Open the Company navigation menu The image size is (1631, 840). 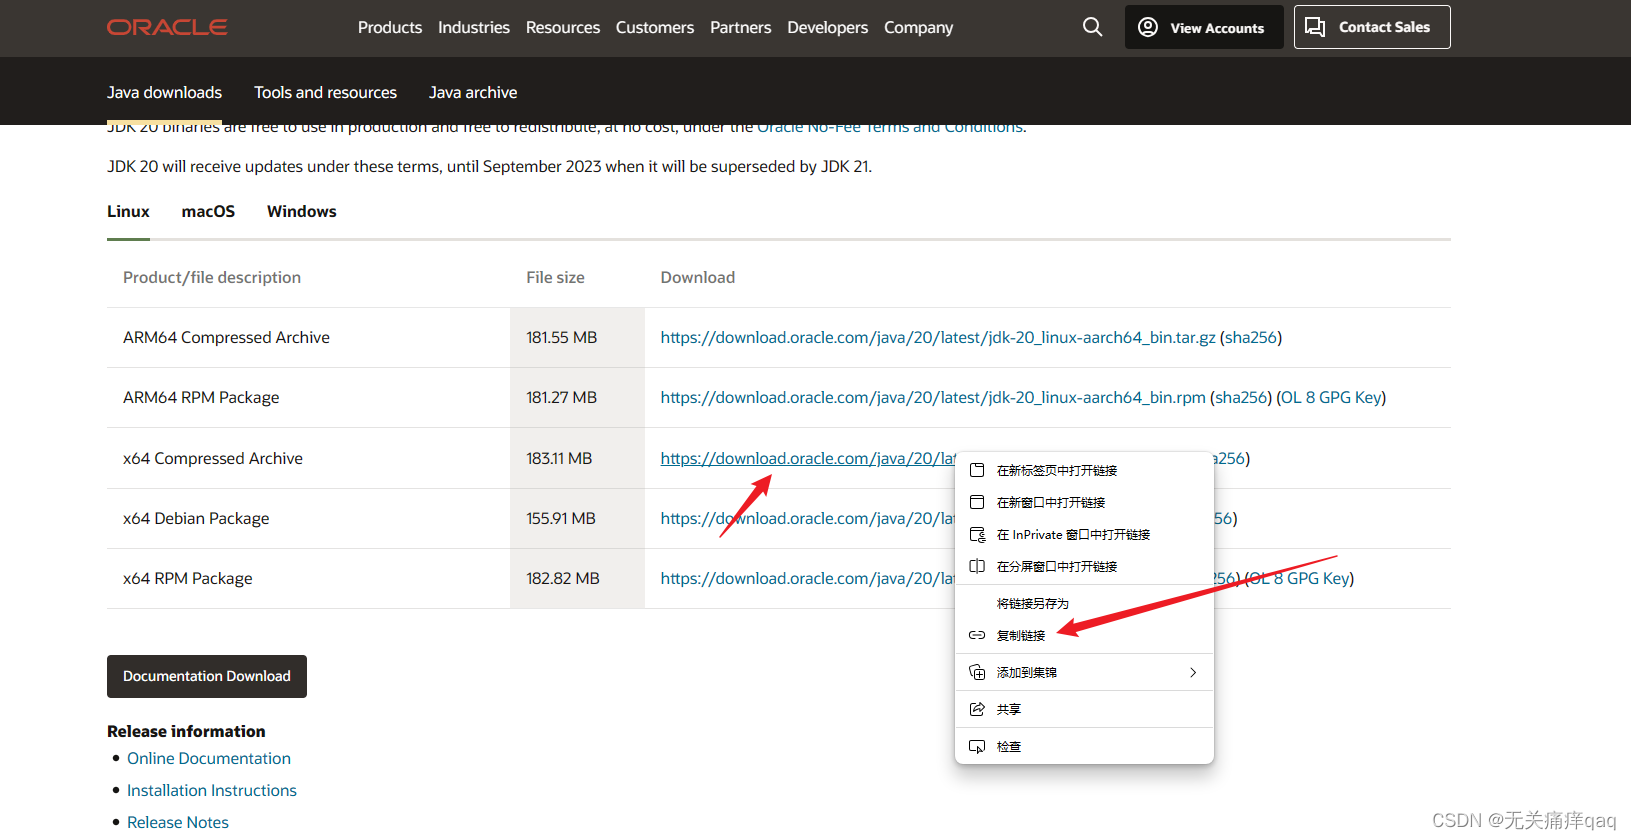(x=918, y=27)
